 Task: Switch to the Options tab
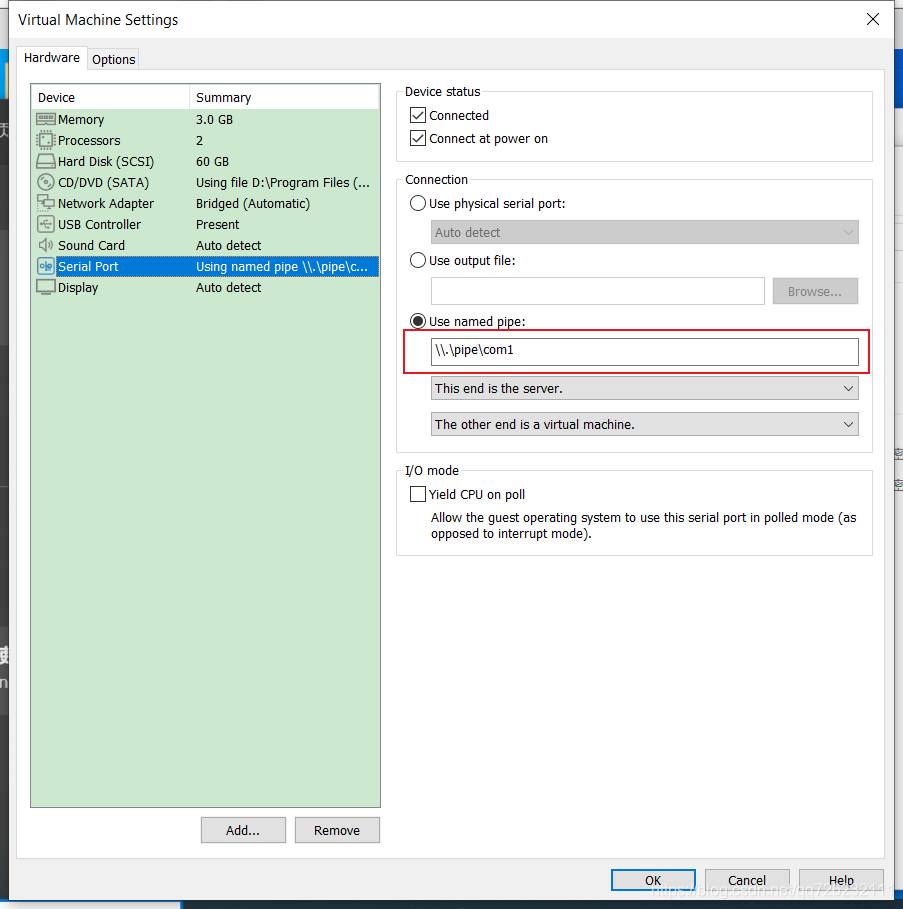[114, 59]
